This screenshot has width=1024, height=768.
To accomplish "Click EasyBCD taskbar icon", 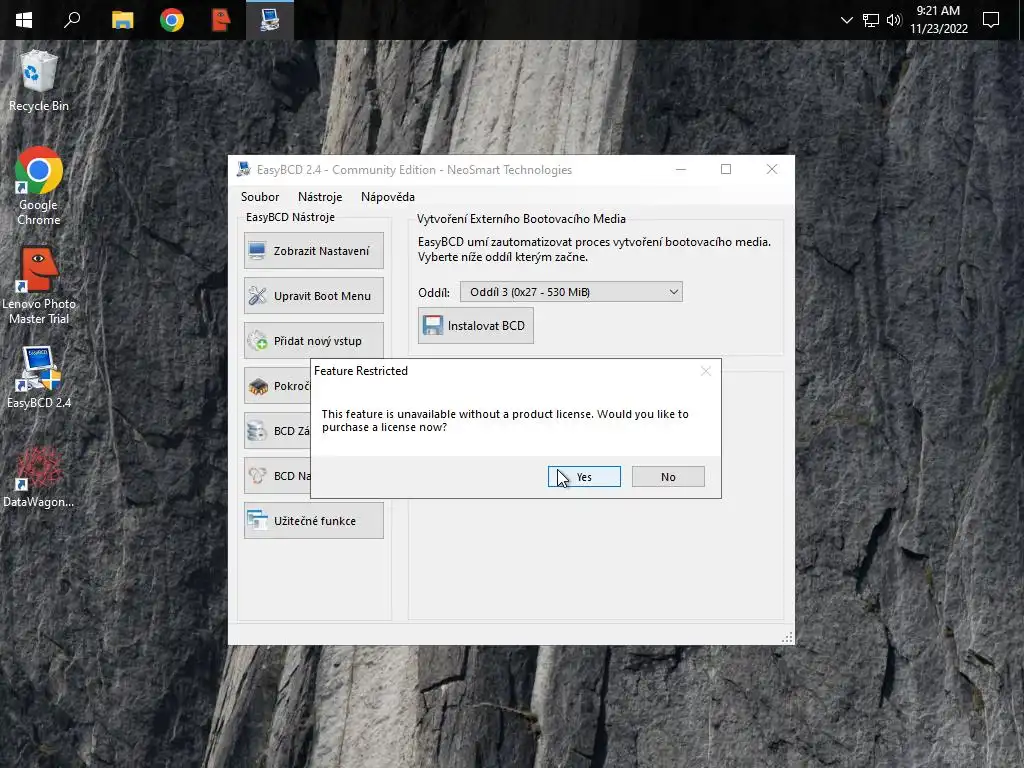I will [270, 20].
